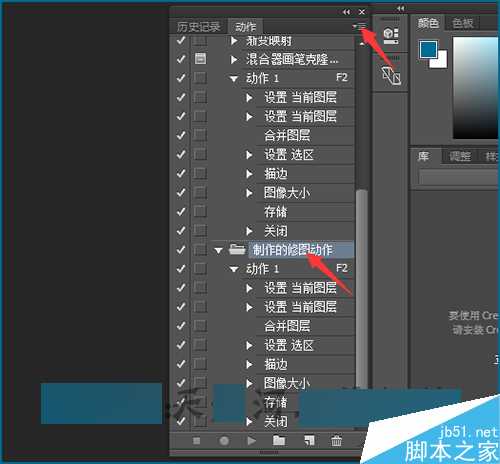This screenshot has width=500, height=464.
Task: Uncheck the 渐变映射 action checkmark
Action: [181, 41]
